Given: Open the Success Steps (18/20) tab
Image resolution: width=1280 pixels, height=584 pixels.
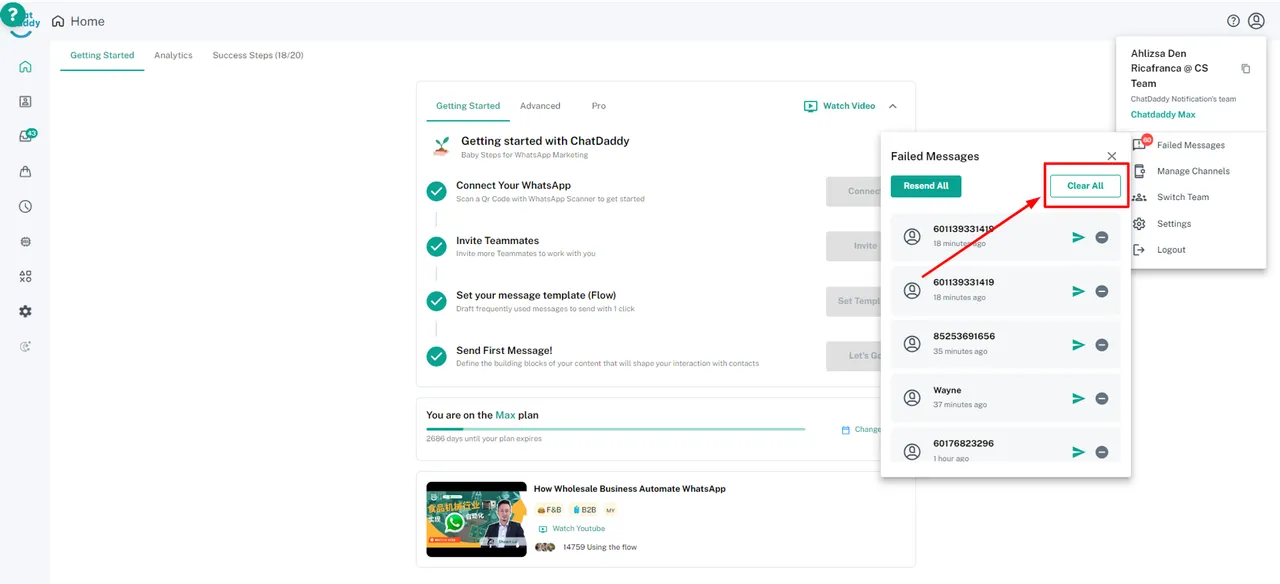Looking at the screenshot, I should 257,55.
